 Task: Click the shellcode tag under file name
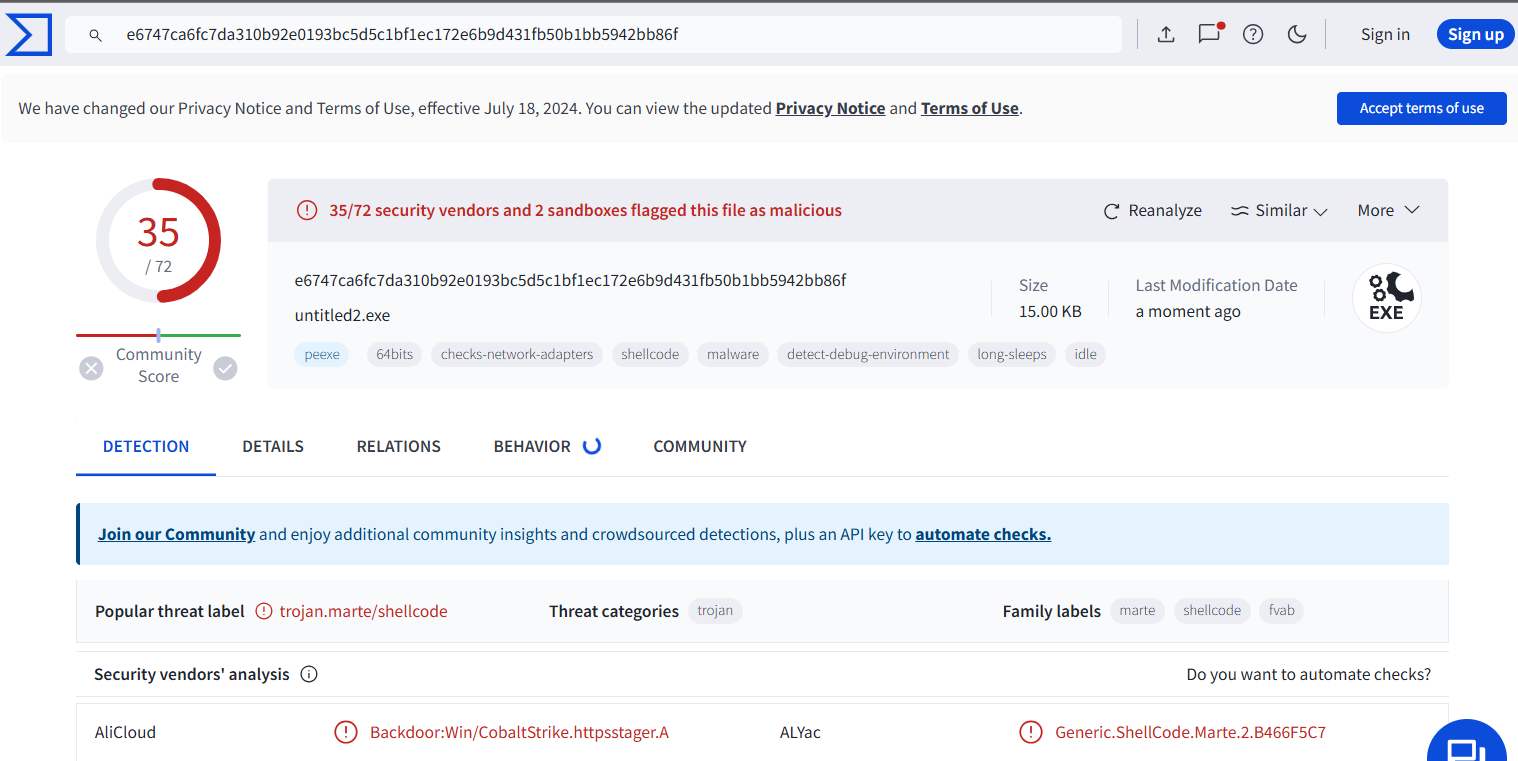[650, 354]
